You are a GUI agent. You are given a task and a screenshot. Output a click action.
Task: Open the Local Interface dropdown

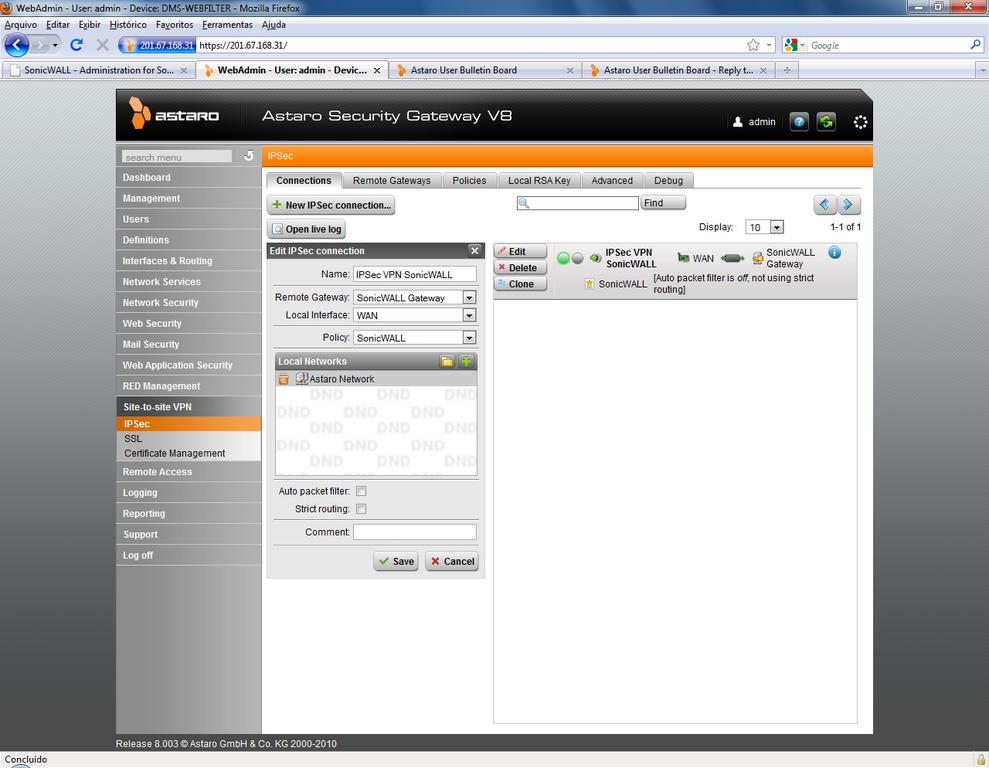click(x=469, y=315)
